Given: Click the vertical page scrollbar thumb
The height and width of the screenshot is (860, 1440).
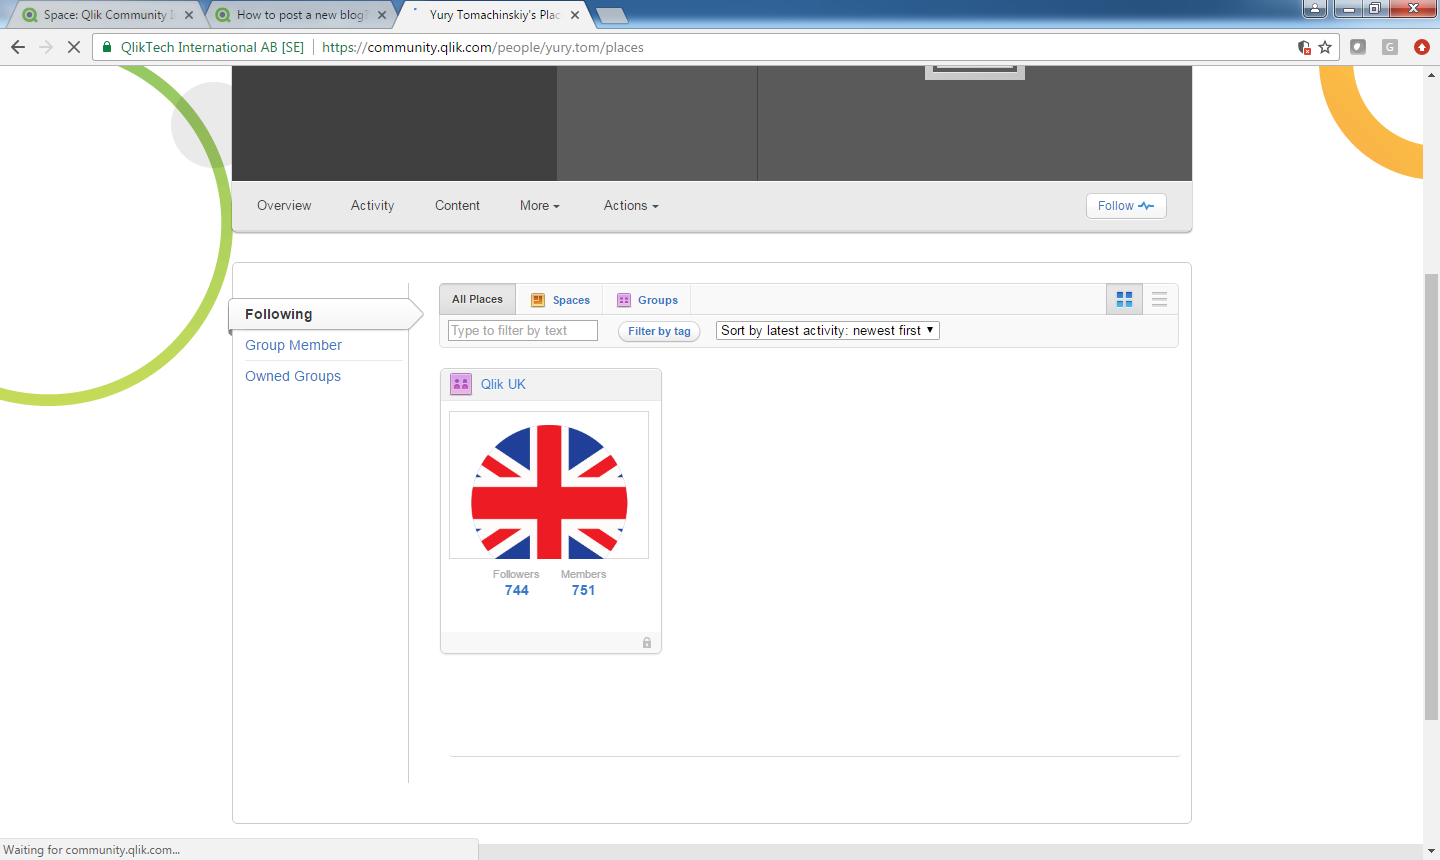Looking at the screenshot, I should pos(1431,496).
